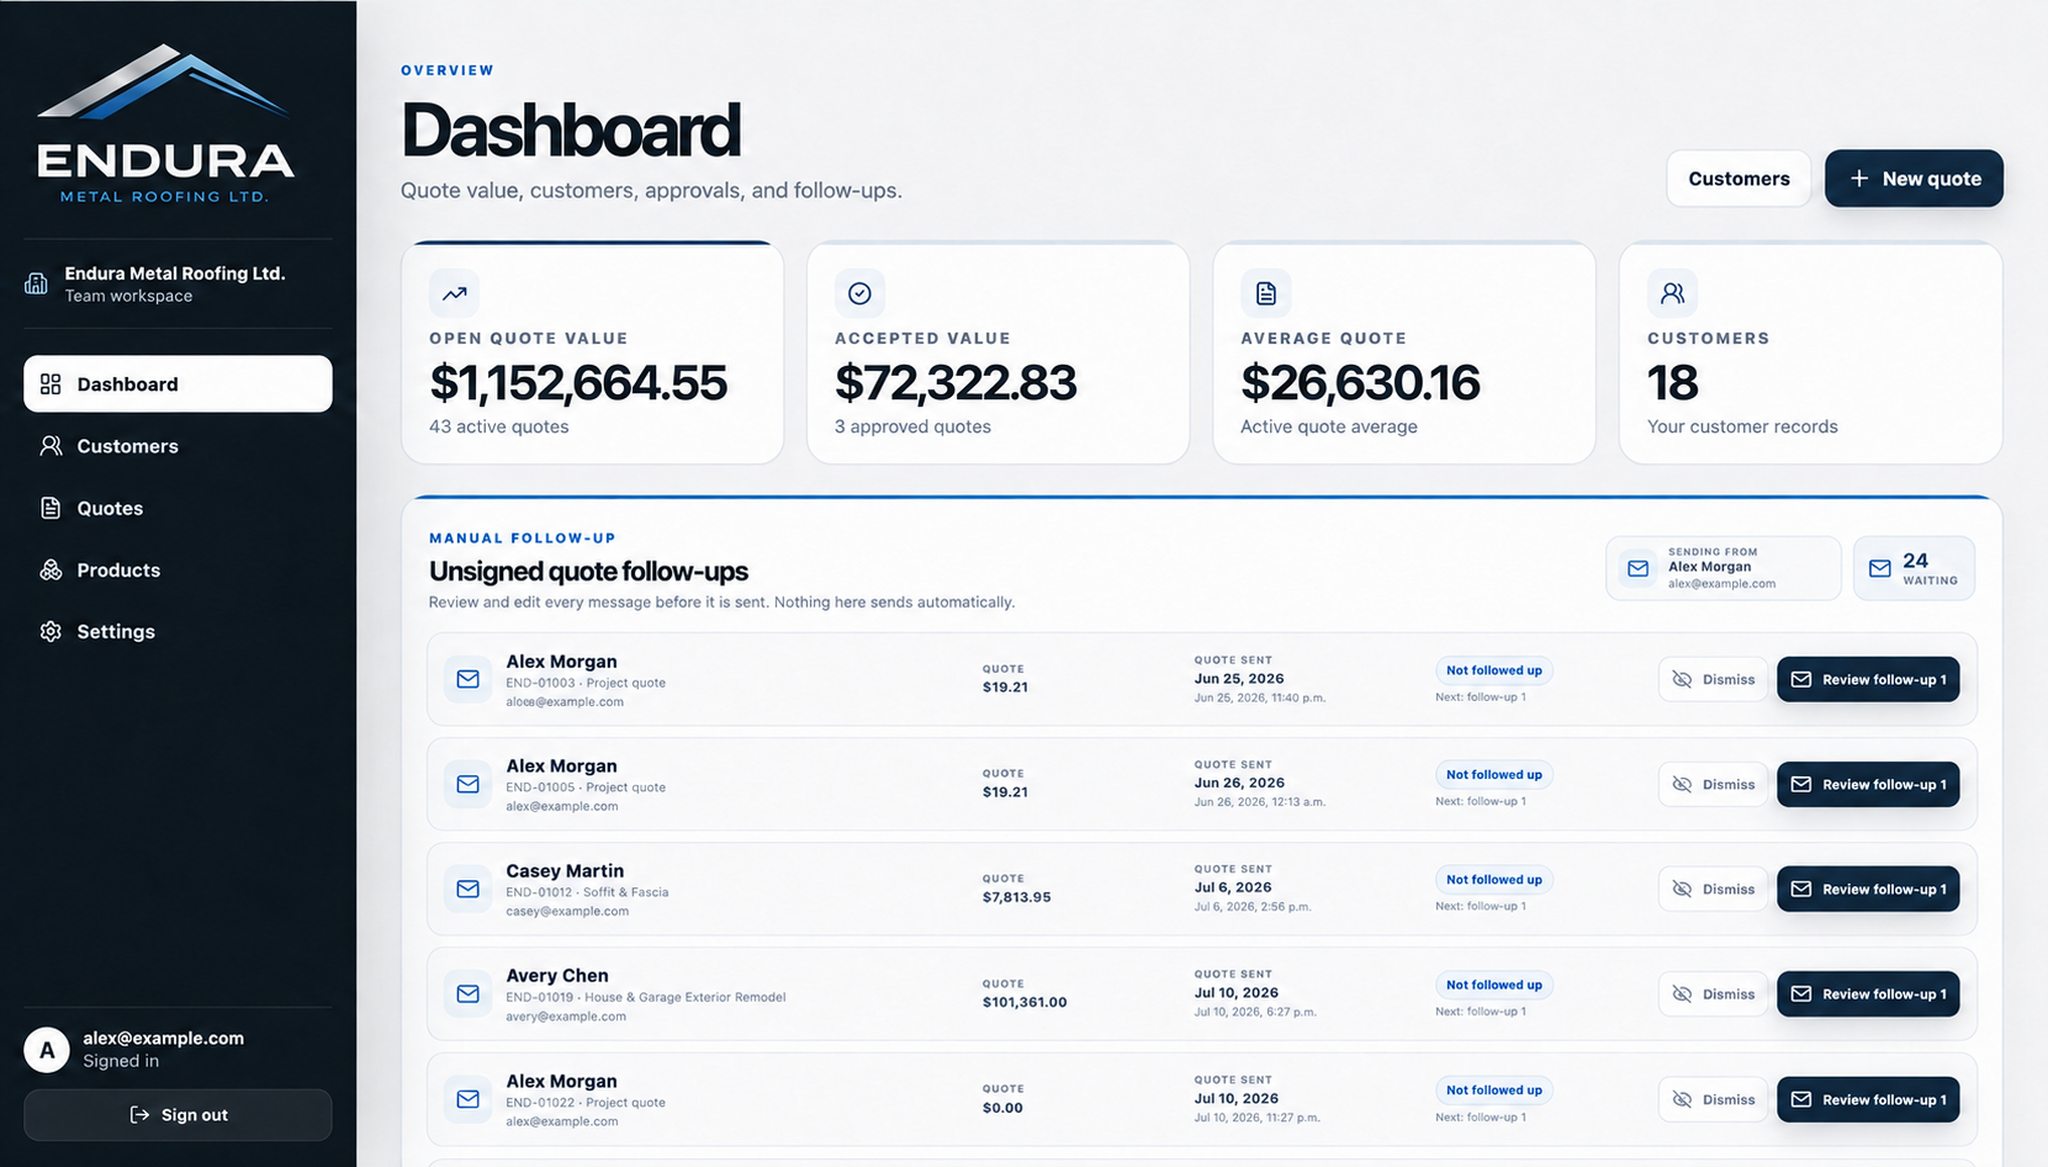
Task: Click the checkmark icon on Accepted Value
Action: point(860,293)
